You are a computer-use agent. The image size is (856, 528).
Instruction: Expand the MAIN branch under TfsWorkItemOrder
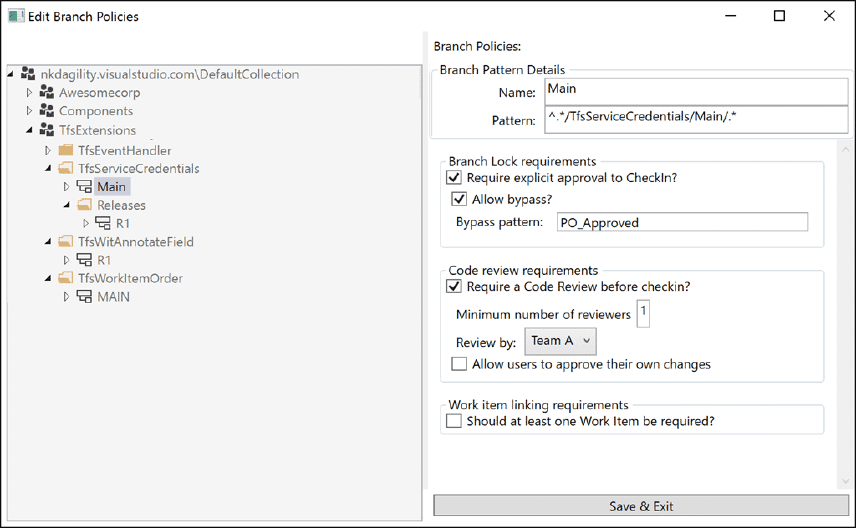[67, 296]
